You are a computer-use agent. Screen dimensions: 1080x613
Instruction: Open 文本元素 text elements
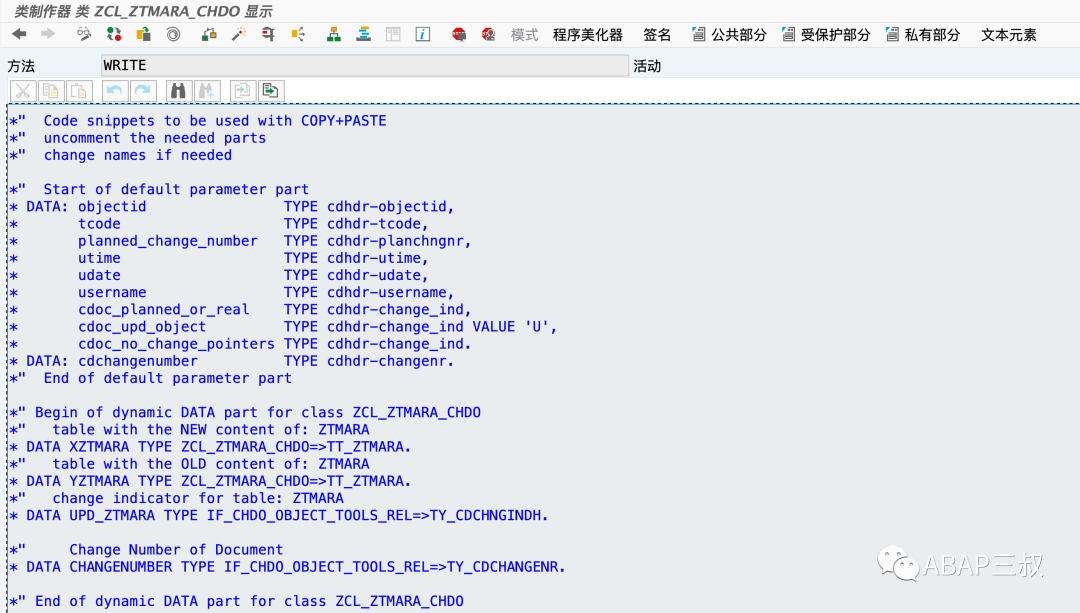click(x=1008, y=34)
